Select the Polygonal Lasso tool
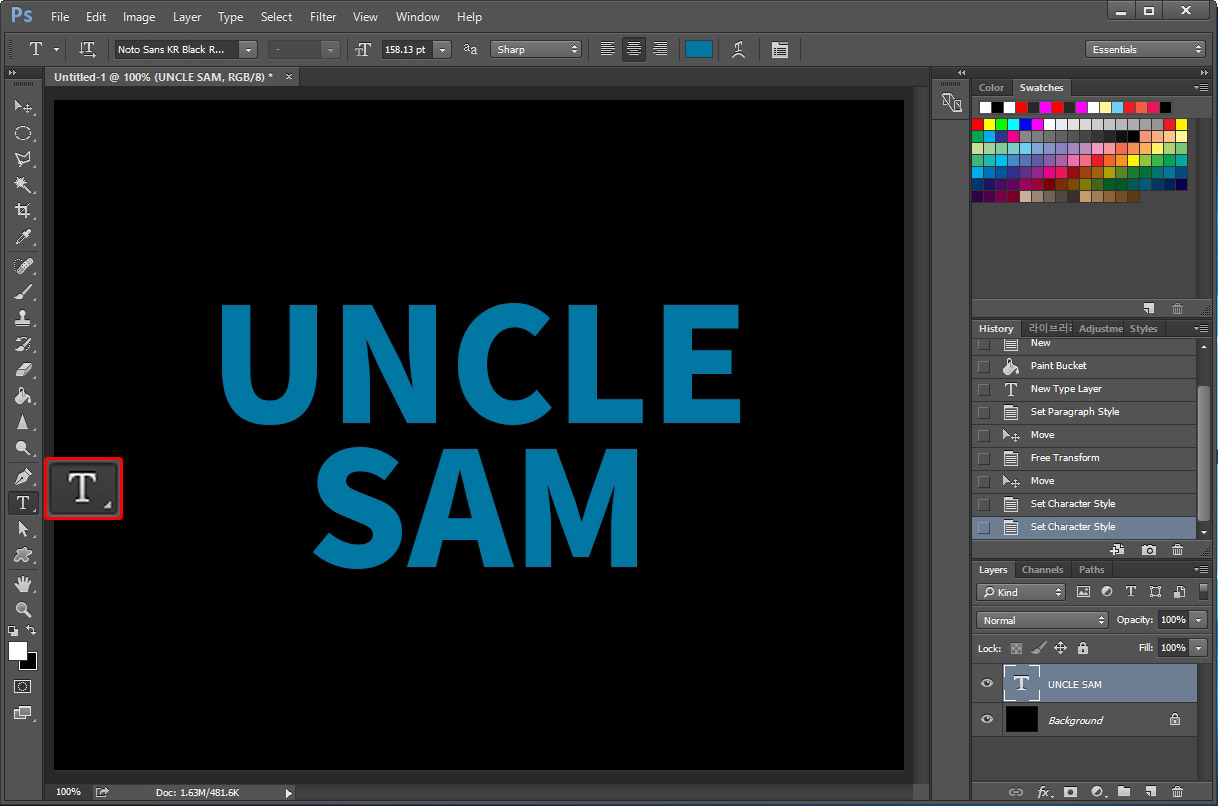1218x806 pixels. point(22,159)
